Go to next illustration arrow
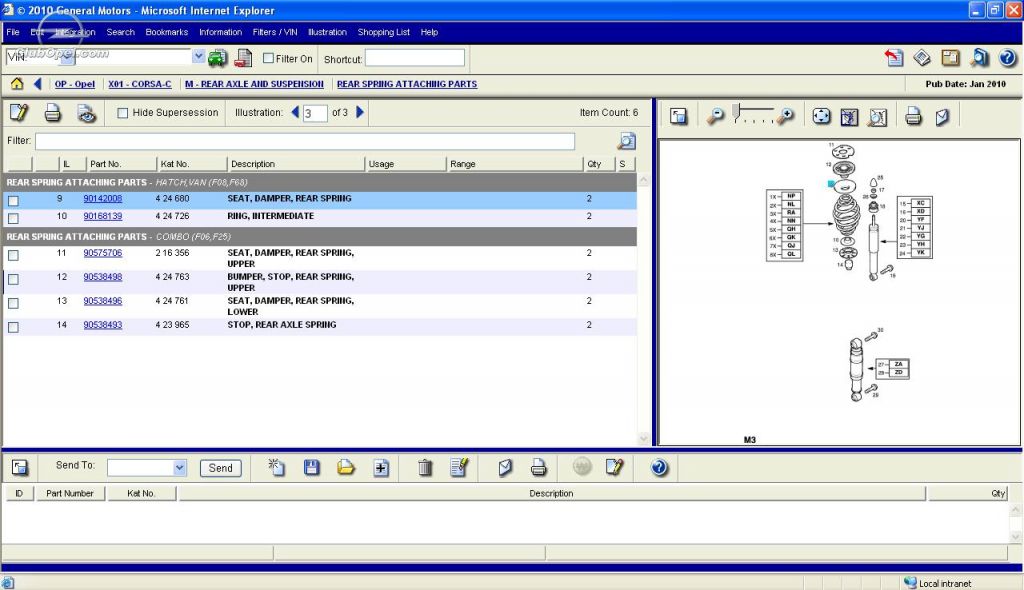Image resolution: width=1024 pixels, height=590 pixels. point(360,112)
